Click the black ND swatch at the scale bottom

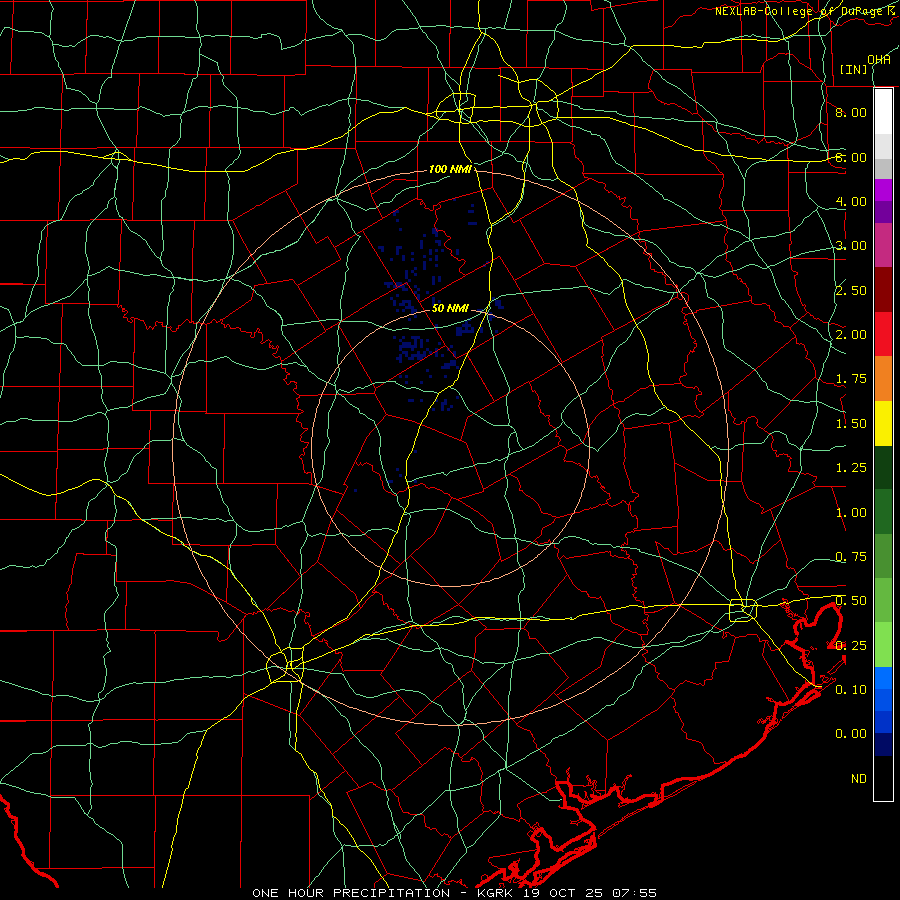(883, 778)
